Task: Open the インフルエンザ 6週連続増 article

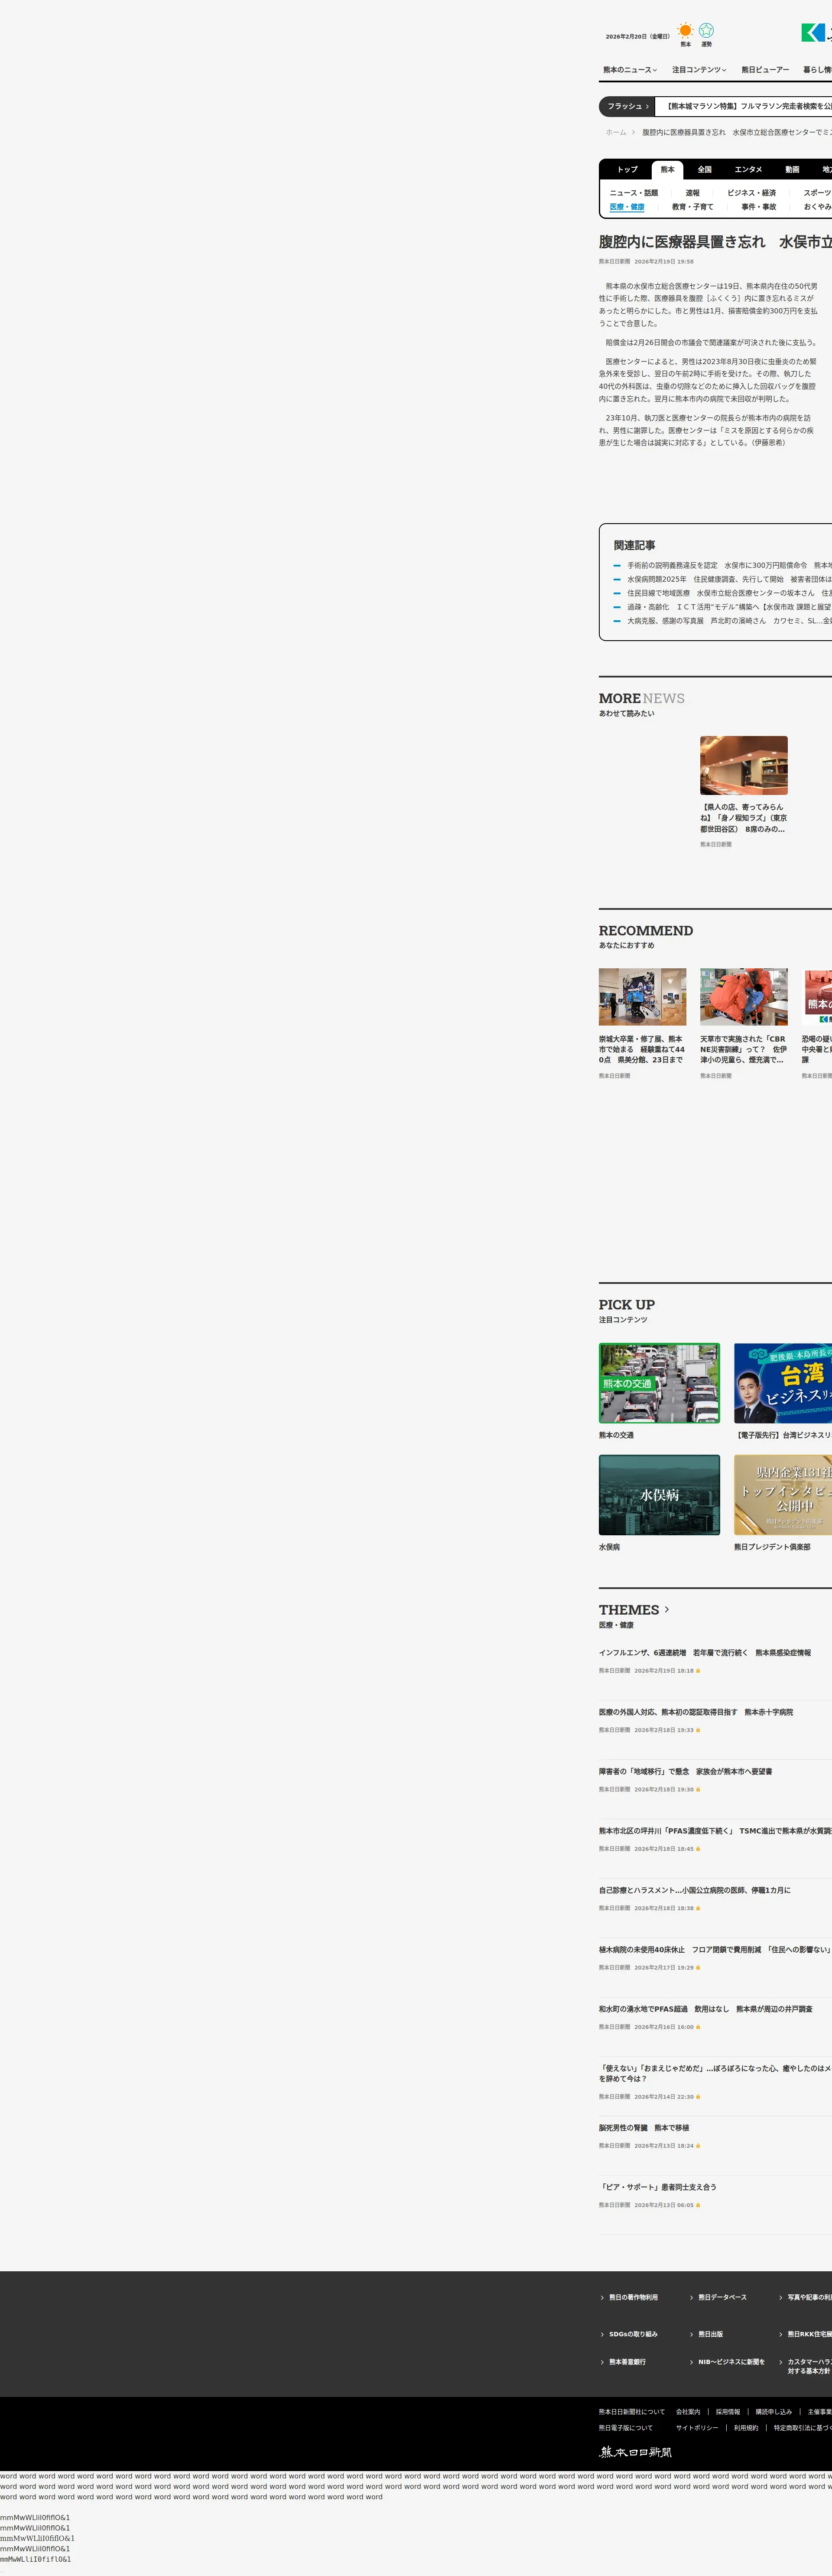Action: (704, 1653)
